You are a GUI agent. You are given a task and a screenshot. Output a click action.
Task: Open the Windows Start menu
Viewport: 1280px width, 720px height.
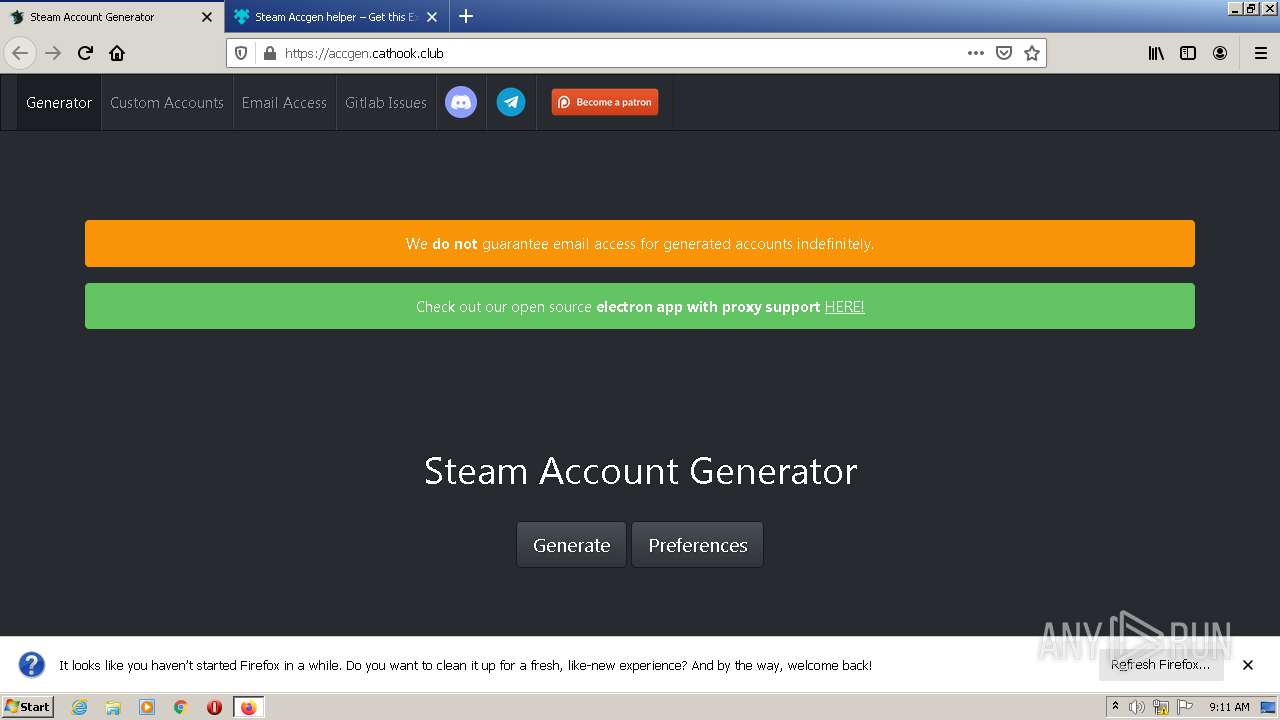[x=28, y=707]
